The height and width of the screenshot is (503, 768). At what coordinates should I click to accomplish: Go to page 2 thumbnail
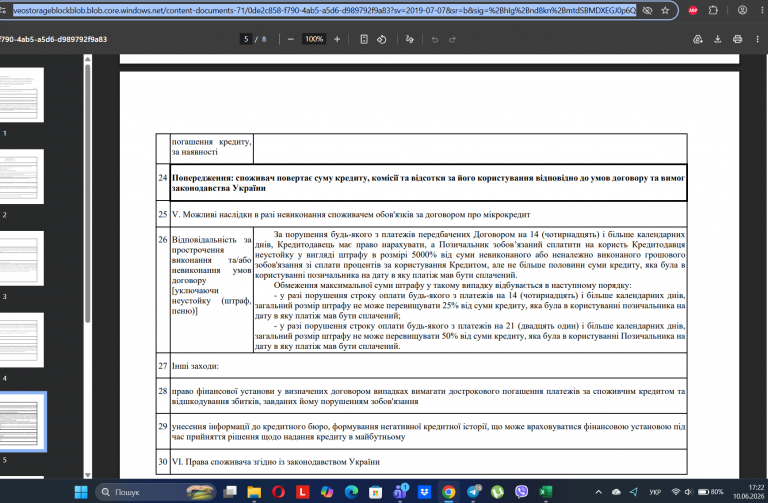pyautogui.click(x=20, y=176)
